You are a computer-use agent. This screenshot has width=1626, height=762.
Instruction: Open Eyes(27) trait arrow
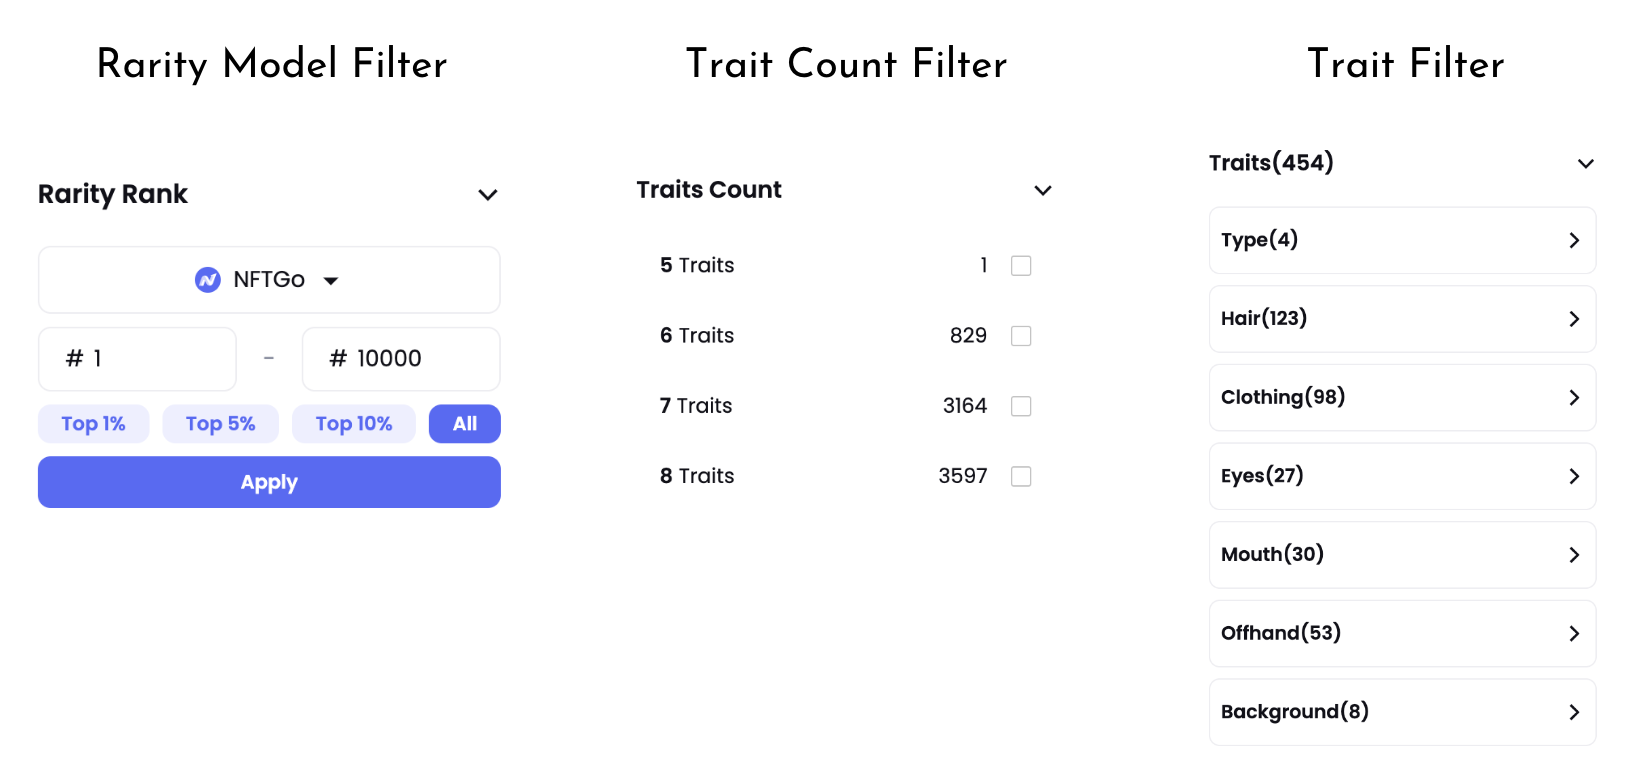[1574, 476]
